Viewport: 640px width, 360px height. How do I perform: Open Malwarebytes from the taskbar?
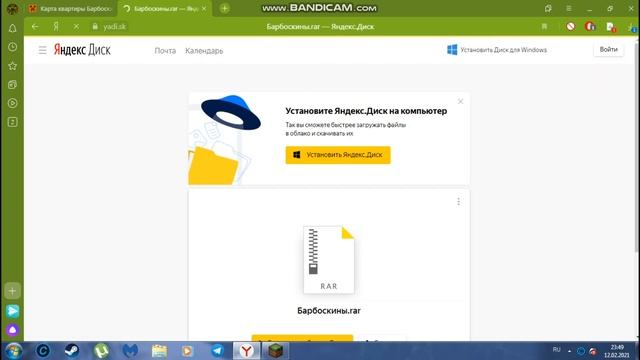(130, 351)
